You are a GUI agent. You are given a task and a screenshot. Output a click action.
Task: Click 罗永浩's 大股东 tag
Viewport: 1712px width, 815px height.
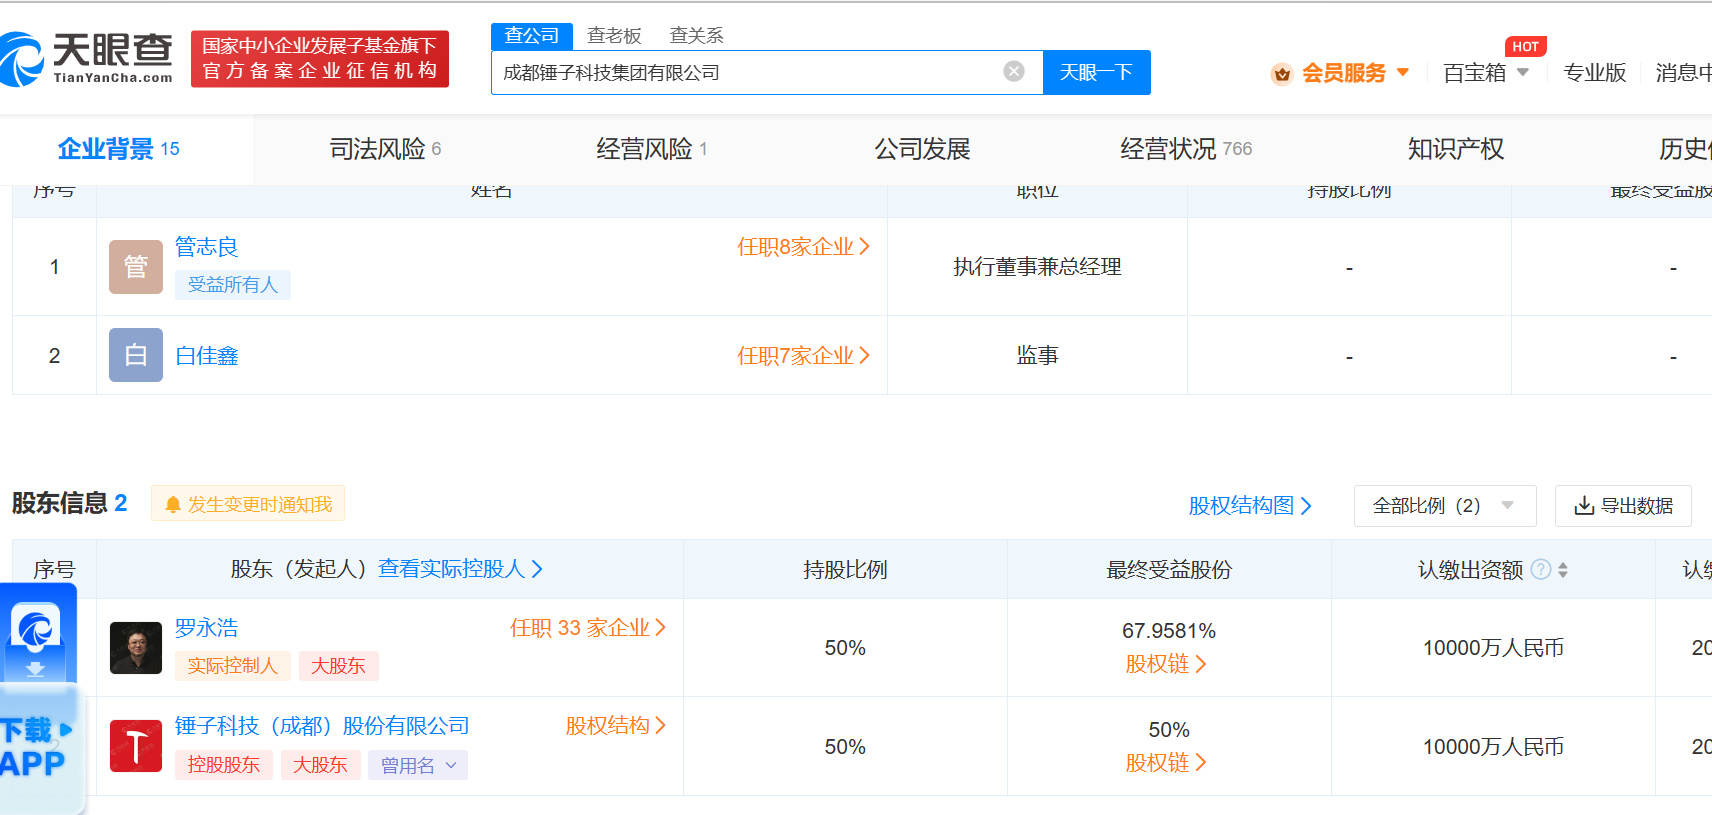[x=339, y=666]
